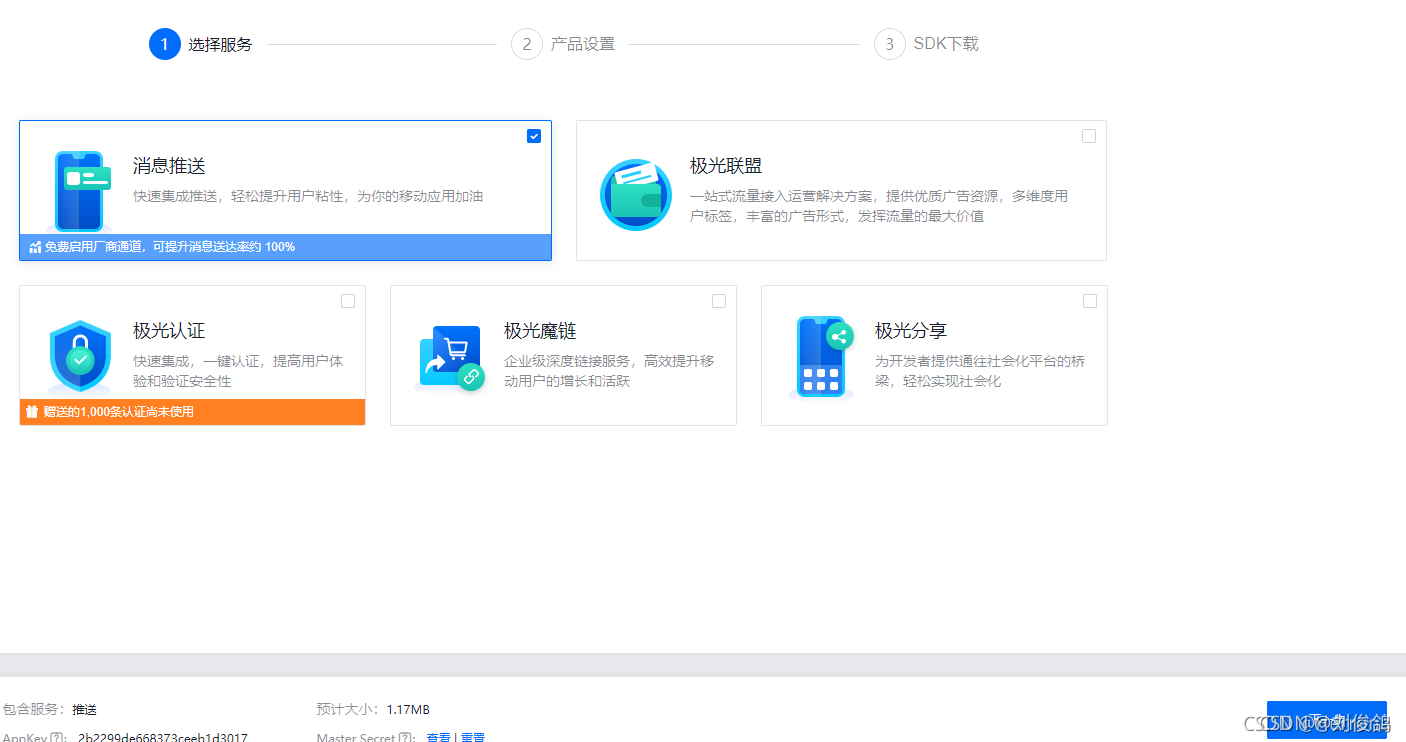
Task: Click the 极光分享 card title
Action: [911, 331]
